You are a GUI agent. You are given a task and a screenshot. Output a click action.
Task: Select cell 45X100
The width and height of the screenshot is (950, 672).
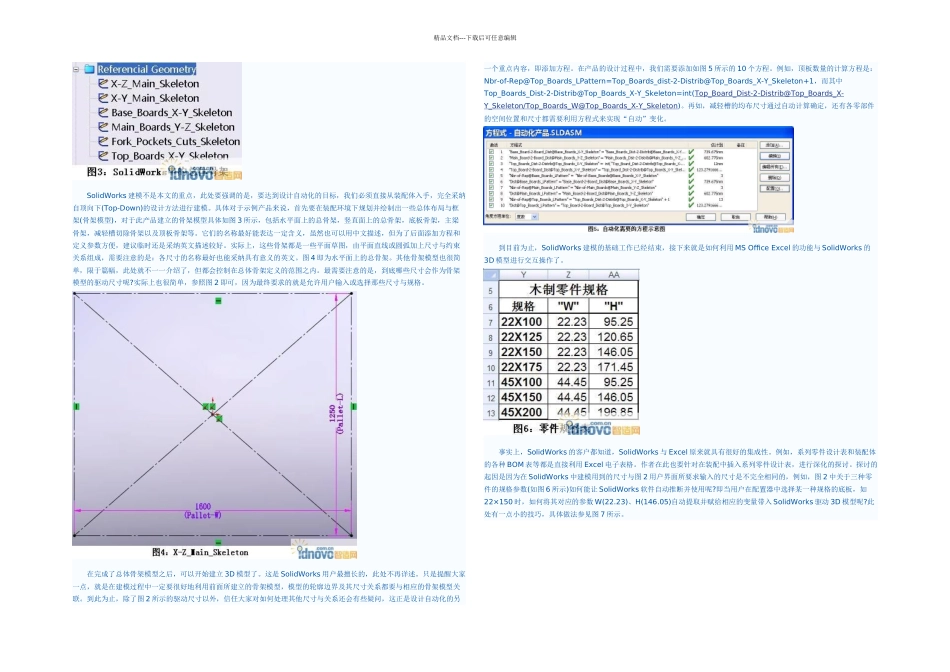tap(523, 382)
